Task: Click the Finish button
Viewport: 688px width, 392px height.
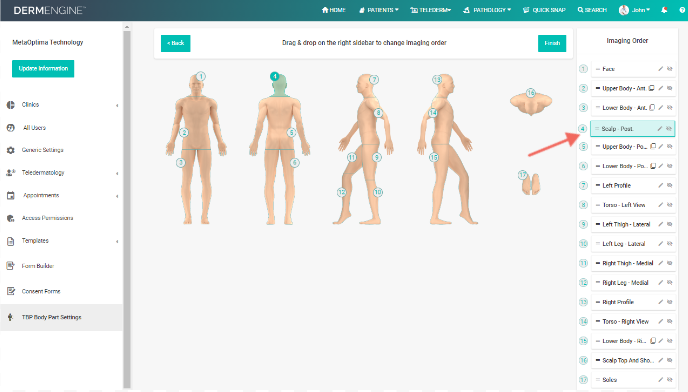Action: (x=552, y=43)
